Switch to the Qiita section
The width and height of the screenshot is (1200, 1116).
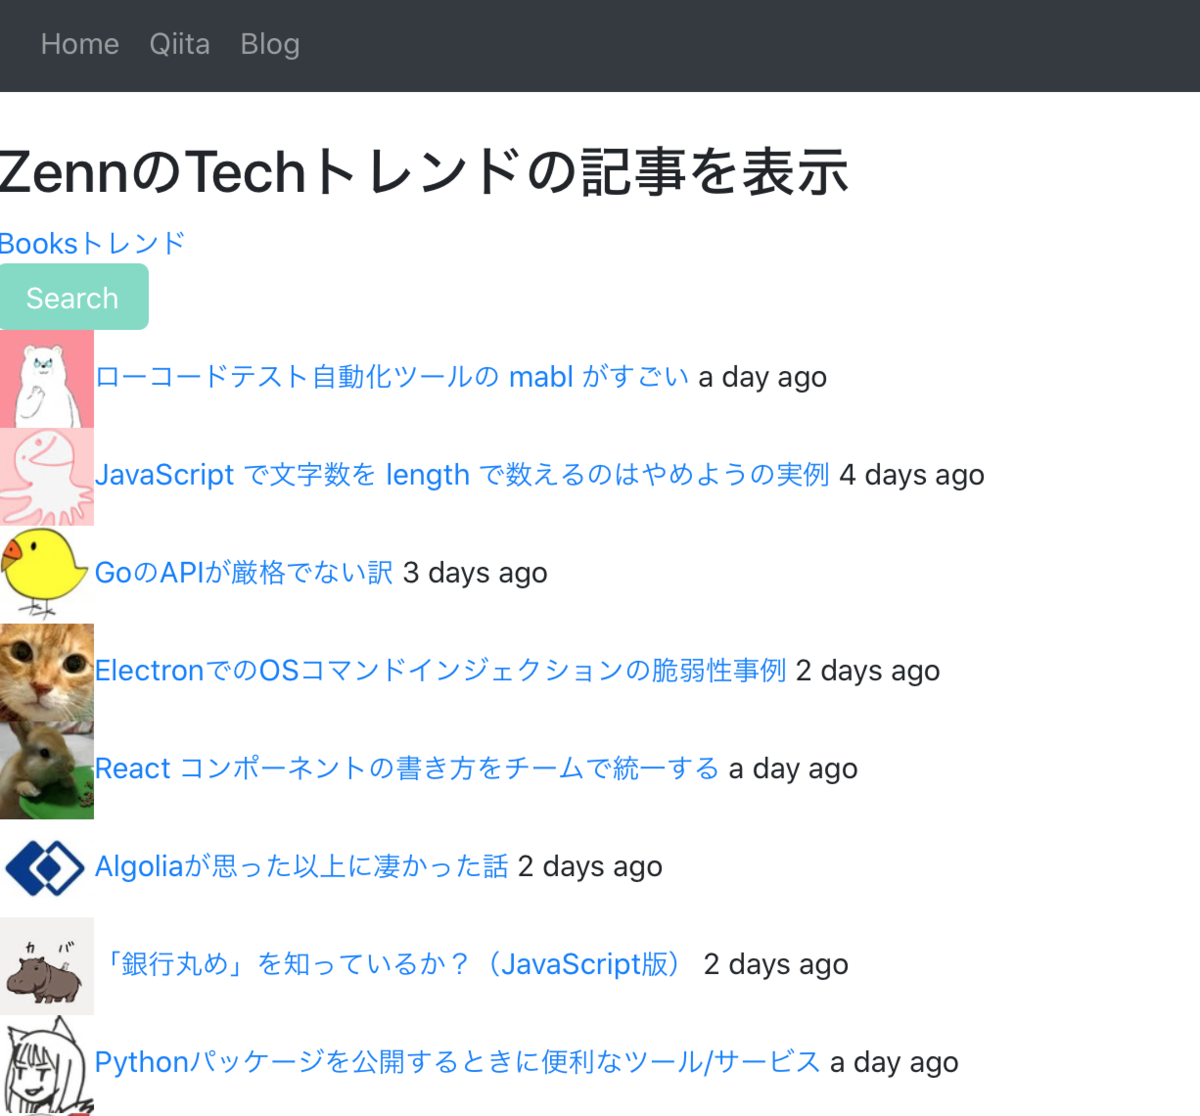click(x=179, y=44)
